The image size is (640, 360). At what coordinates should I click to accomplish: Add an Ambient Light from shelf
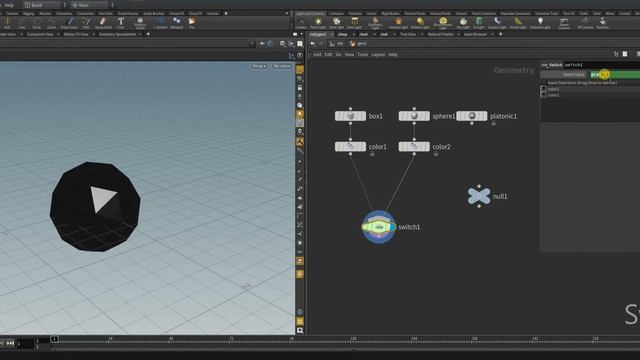click(x=540, y=23)
